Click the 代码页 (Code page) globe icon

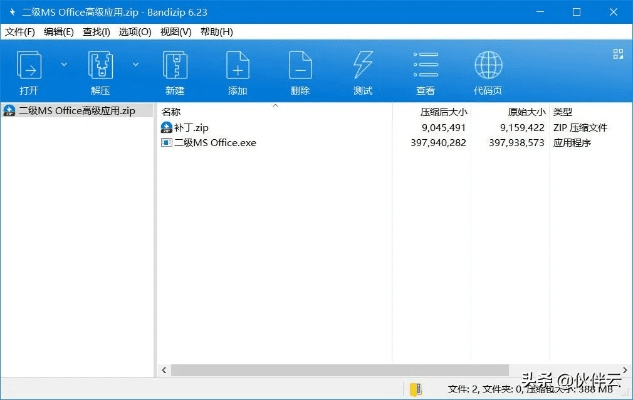[488, 67]
